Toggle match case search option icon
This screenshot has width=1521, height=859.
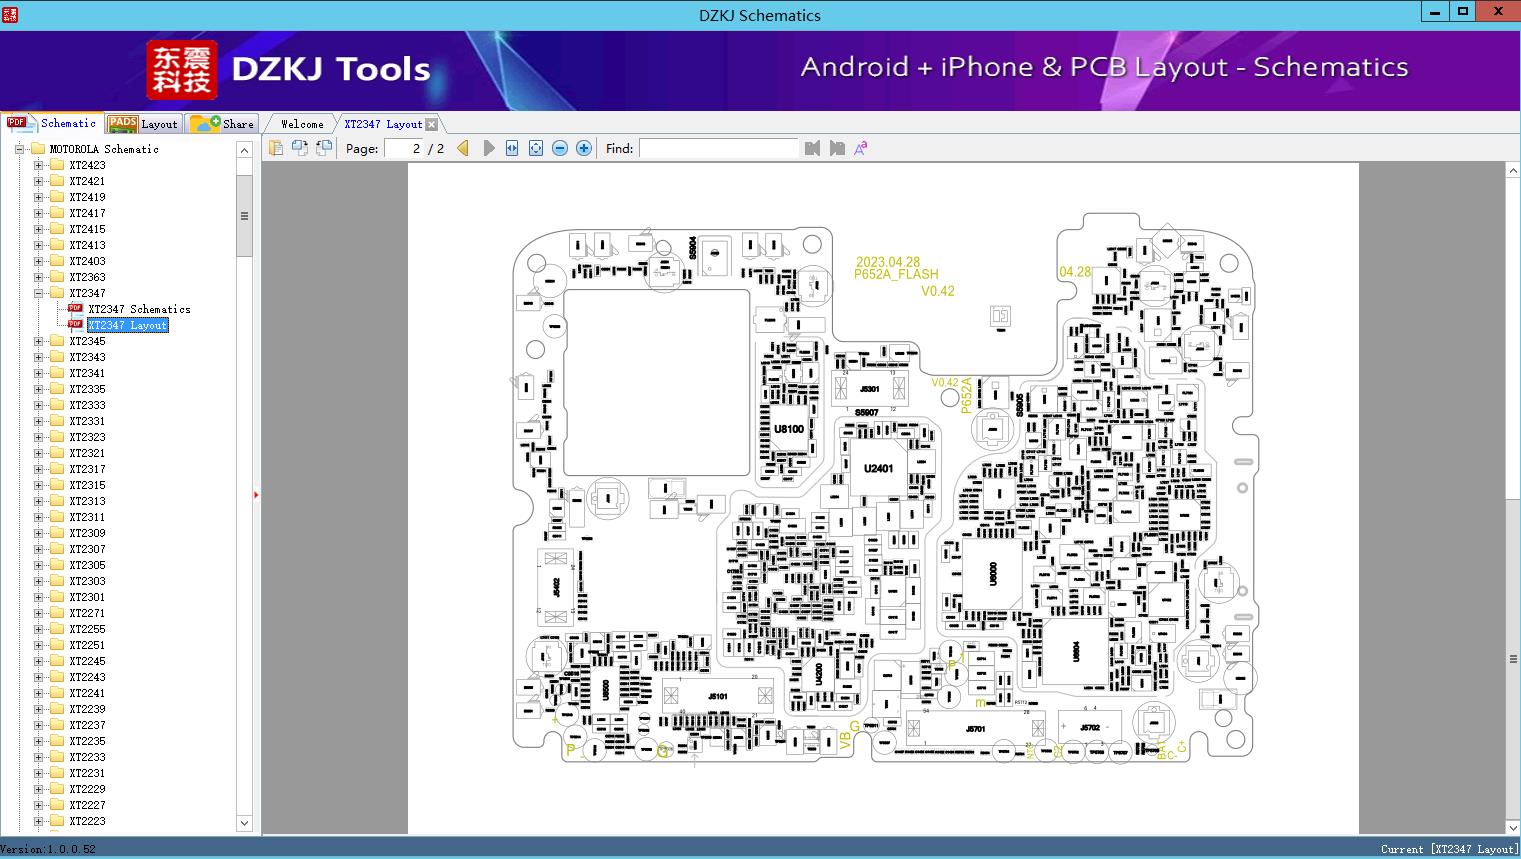pos(860,148)
